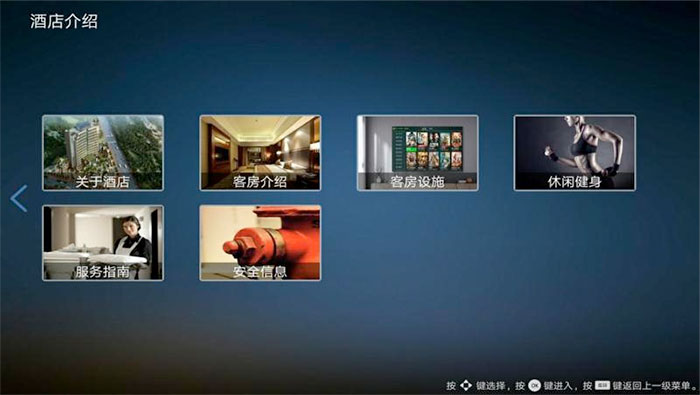Click the round OK key icon
Viewport: 700px width, 395px height.
click(534, 385)
